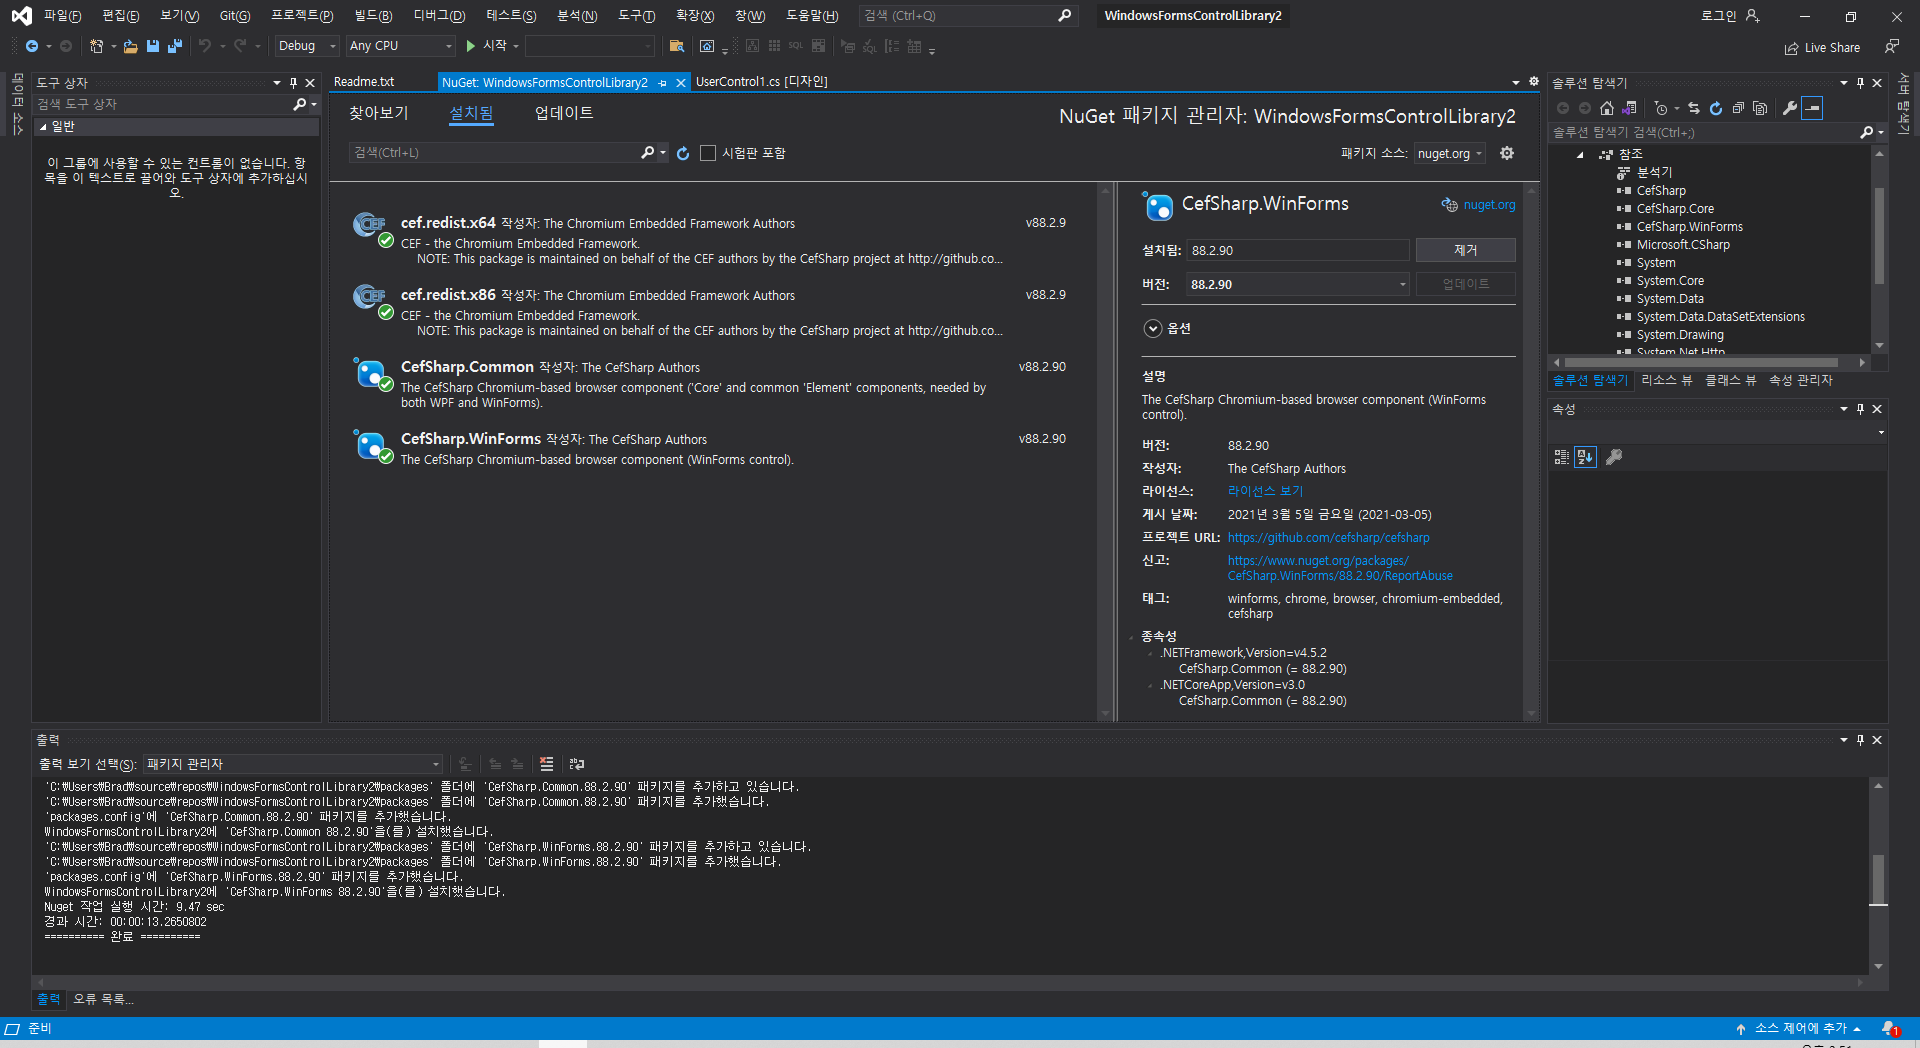The height and width of the screenshot is (1048, 1920).
Task: Click the notifications bell in status bar
Action: click(x=1890, y=1029)
